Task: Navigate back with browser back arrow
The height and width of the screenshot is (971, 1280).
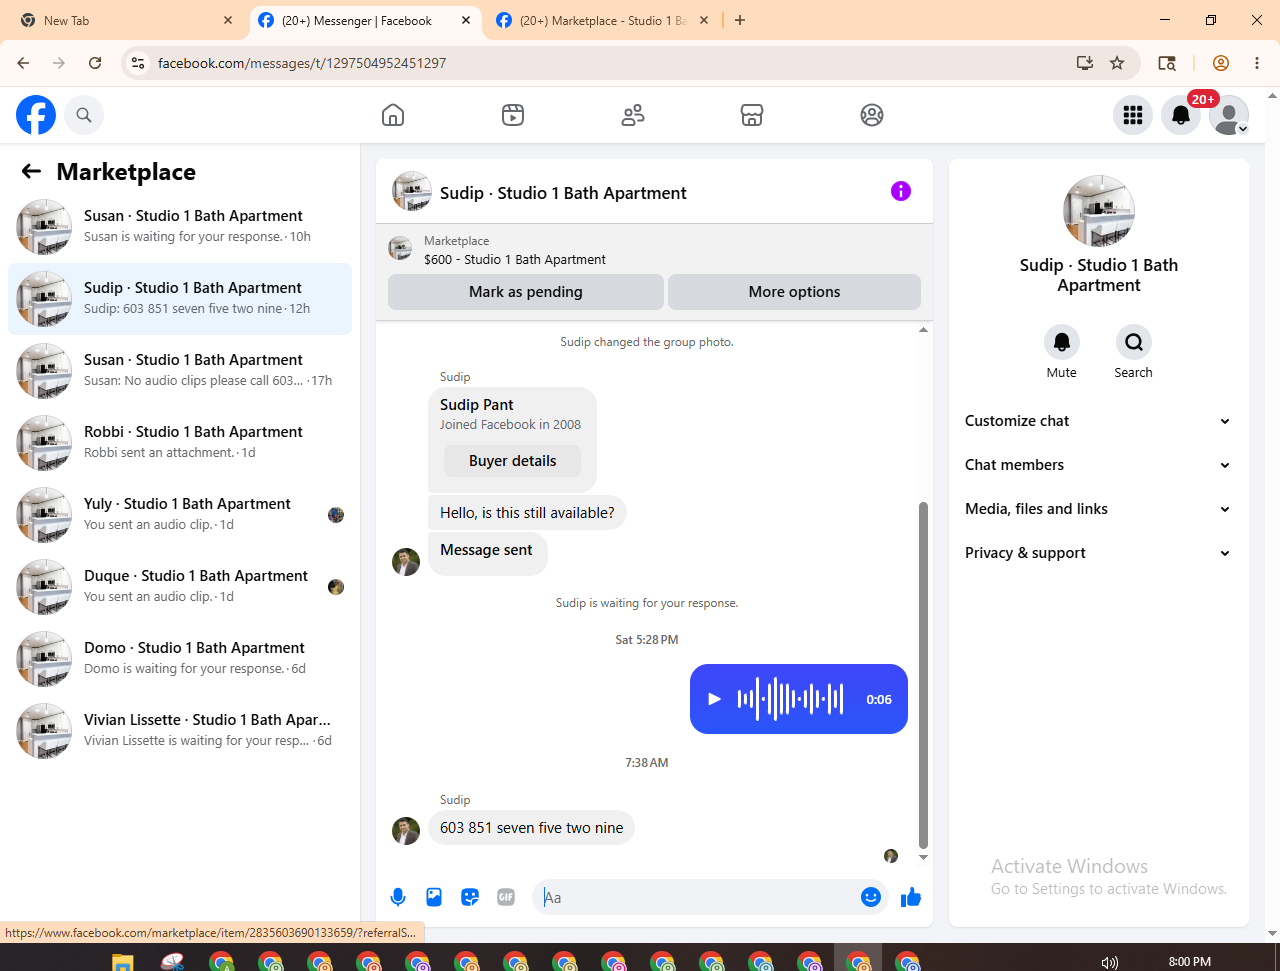Action: [x=23, y=63]
